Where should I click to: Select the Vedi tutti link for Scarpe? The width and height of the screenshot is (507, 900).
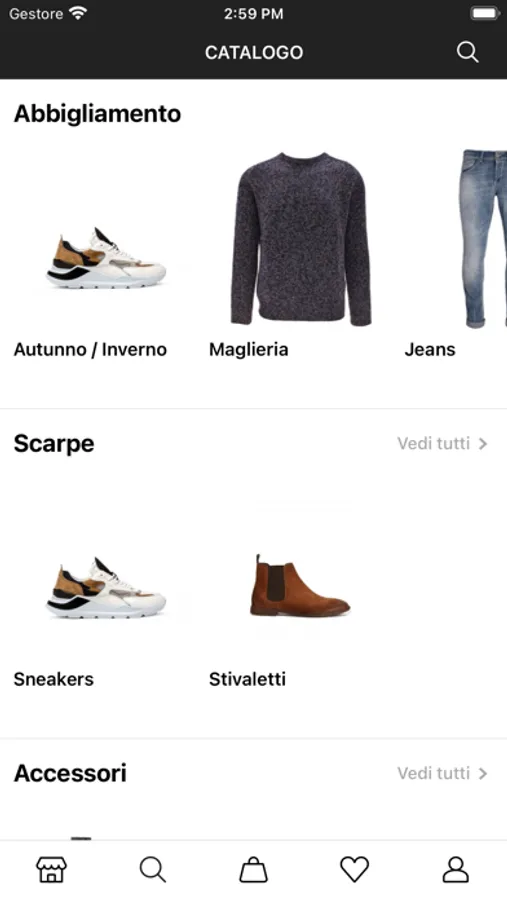[434, 444]
